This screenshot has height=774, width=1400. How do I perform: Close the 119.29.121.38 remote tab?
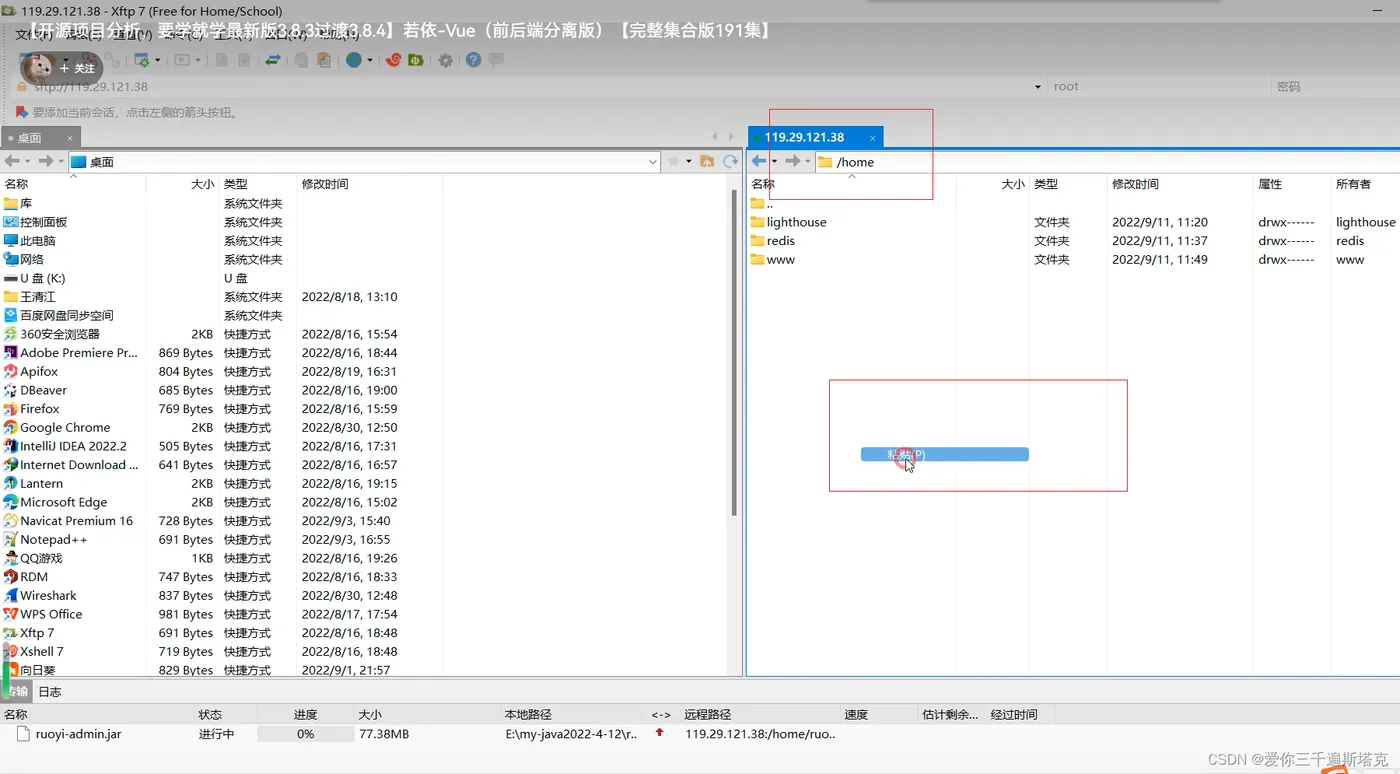click(873, 138)
